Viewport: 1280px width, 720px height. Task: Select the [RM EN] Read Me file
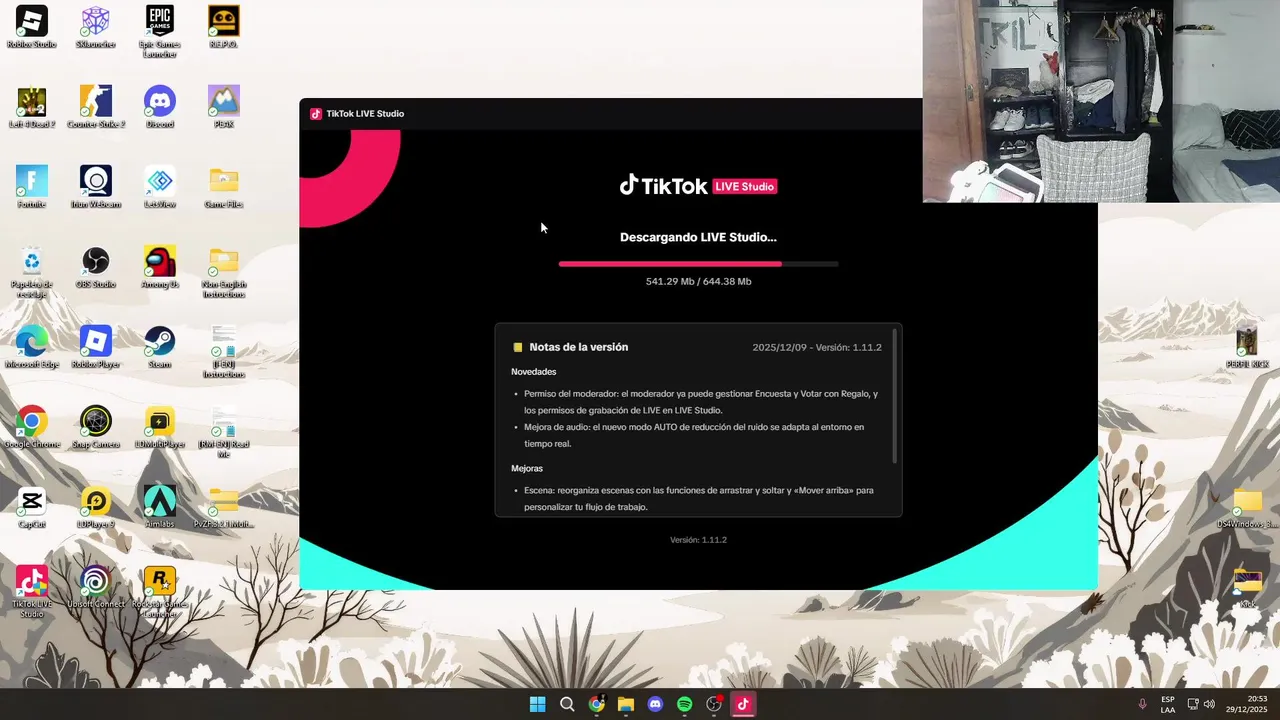pyautogui.click(x=224, y=432)
